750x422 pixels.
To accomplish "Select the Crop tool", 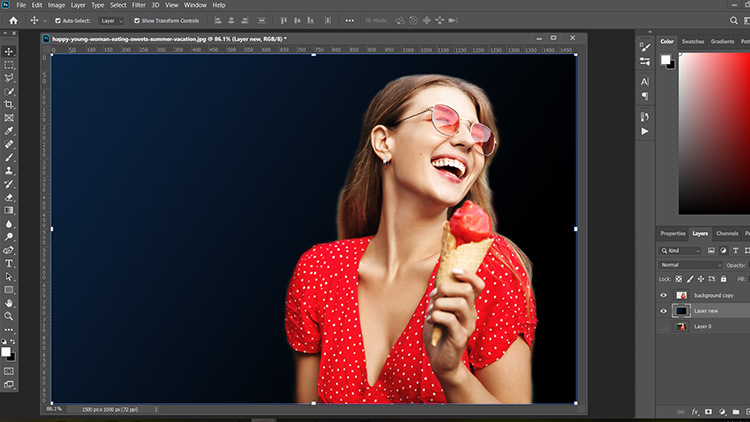I will coord(9,104).
